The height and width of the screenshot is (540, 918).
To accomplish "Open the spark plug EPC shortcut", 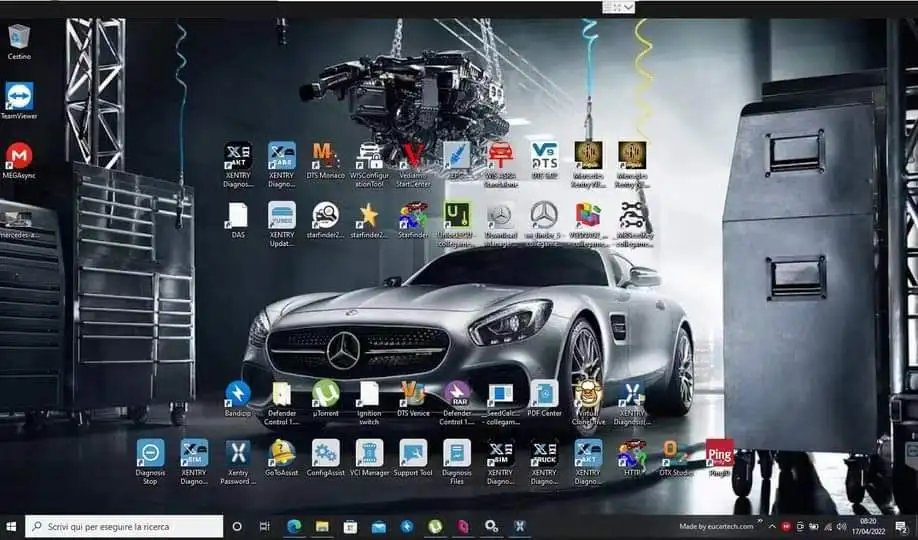I will click(x=457, y=160).
